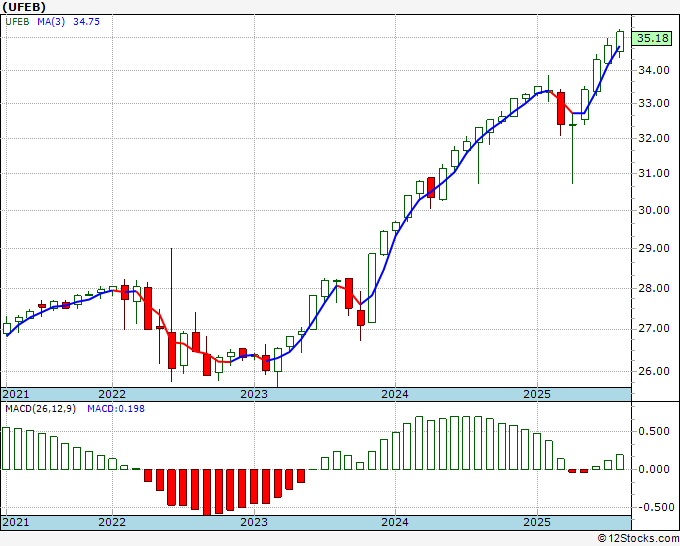Click the MACD(26,12,9) indicator label
The image size is (680, 546).
pos(40,409)
